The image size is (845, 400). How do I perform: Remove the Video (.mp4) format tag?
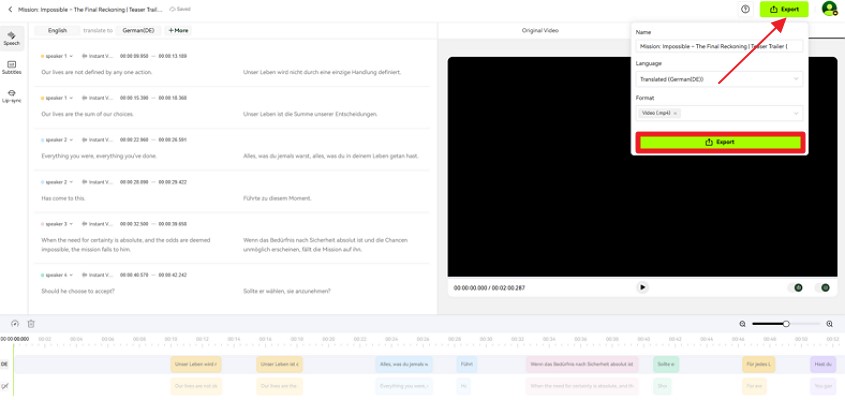(675, 113)
